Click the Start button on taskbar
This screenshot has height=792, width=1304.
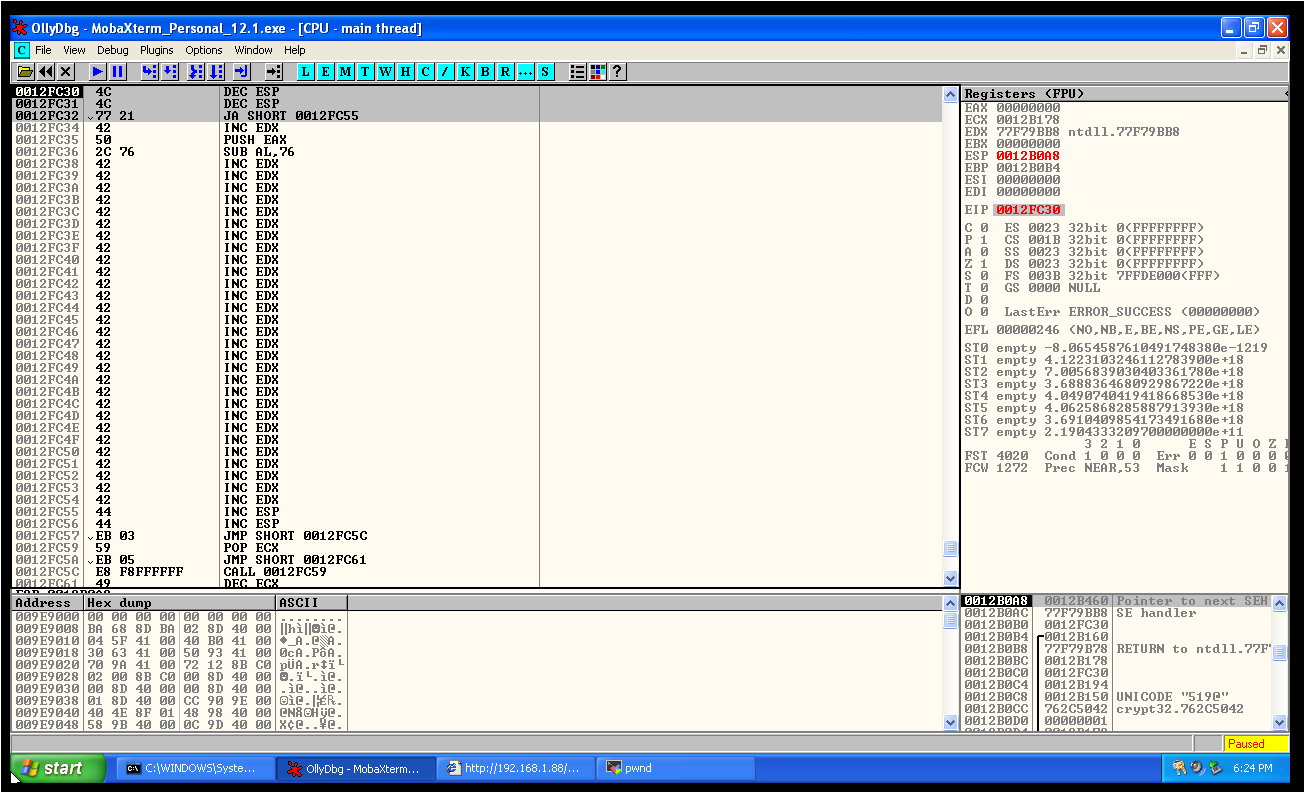click(x=58, y=768)
